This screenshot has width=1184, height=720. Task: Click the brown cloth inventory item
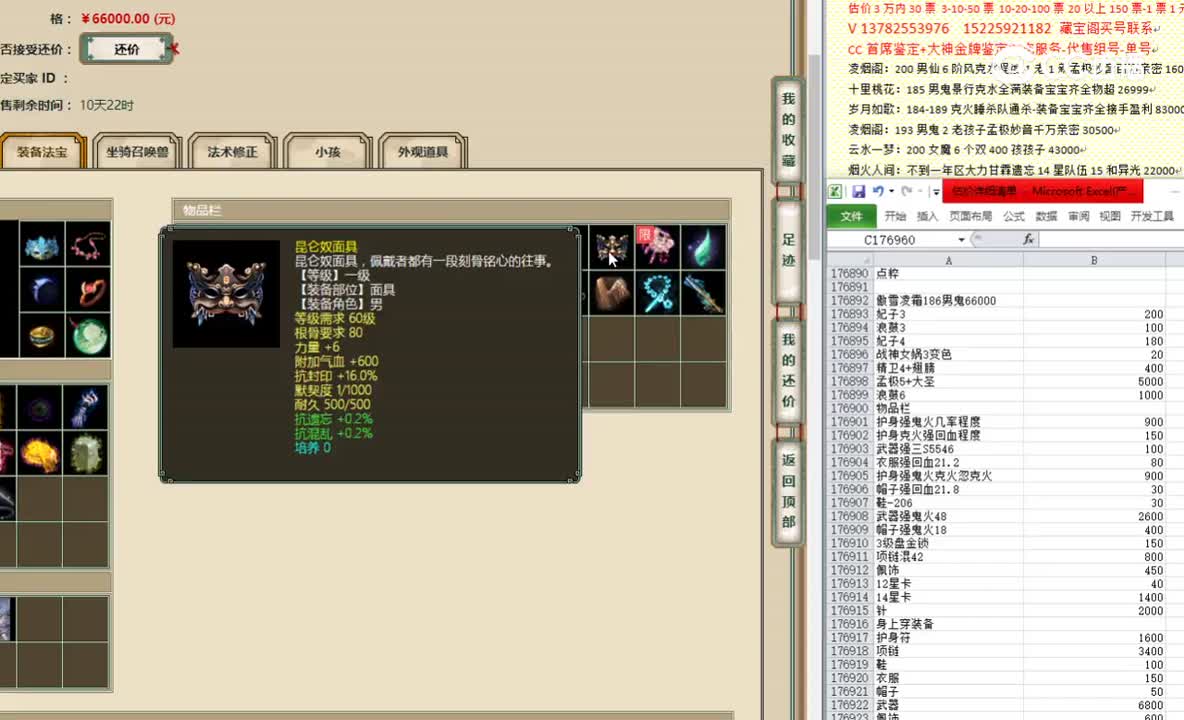(611, 293)
